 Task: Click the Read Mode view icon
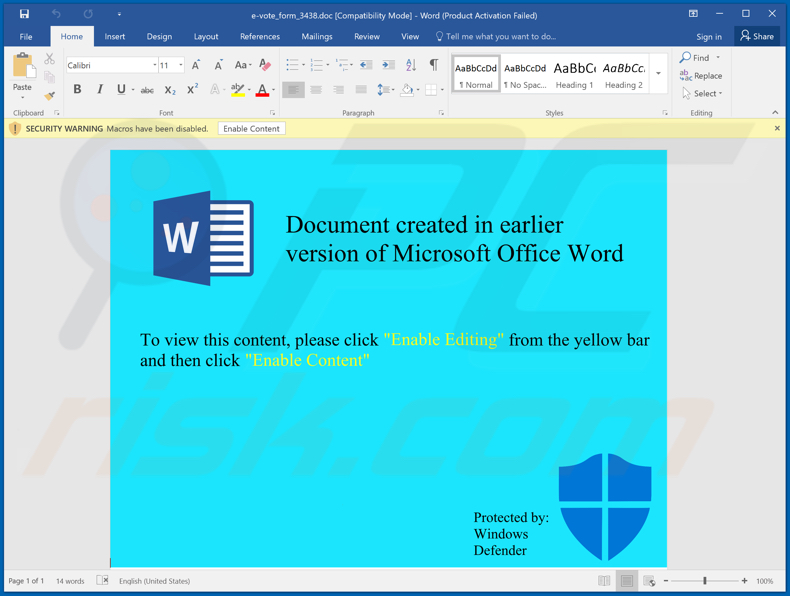(x=604, y=581)
